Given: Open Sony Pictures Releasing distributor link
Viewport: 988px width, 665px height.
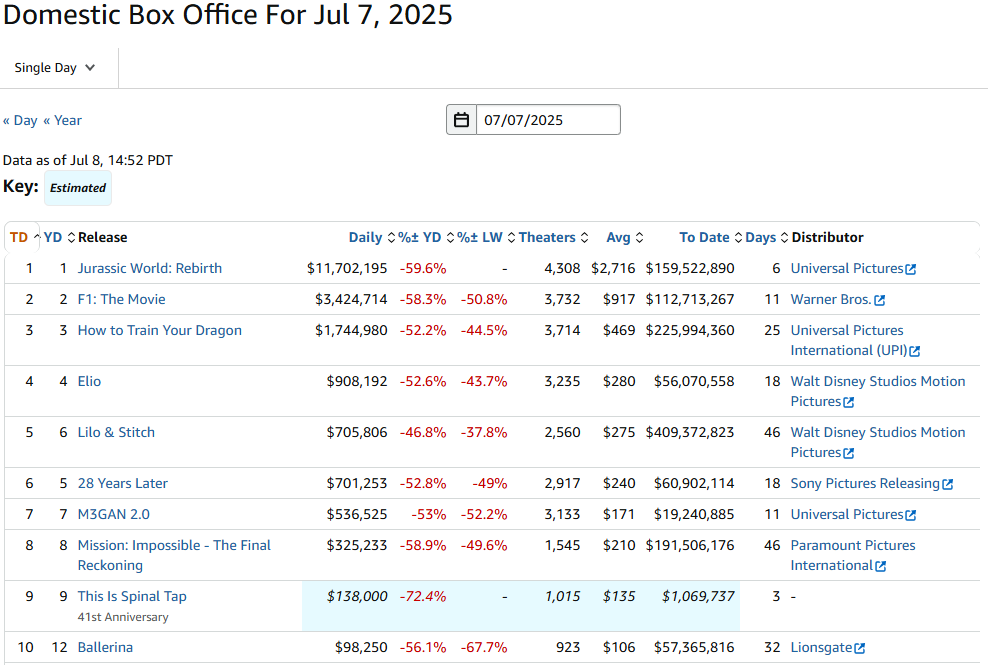Looking at the screenshot, I should 865,483.
